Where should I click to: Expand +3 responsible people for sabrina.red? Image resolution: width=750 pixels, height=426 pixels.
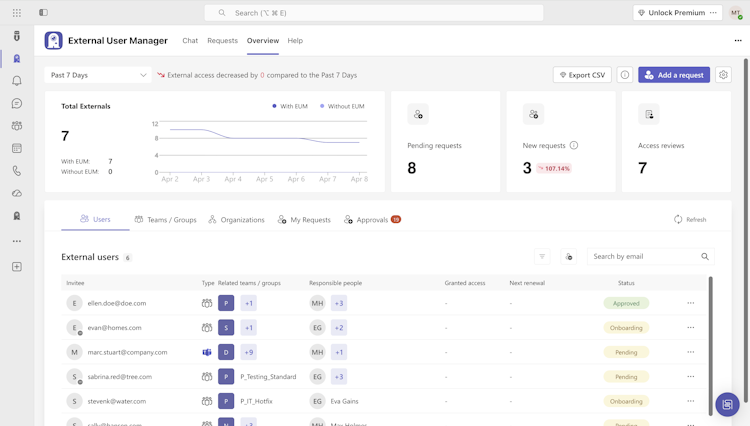339,376
